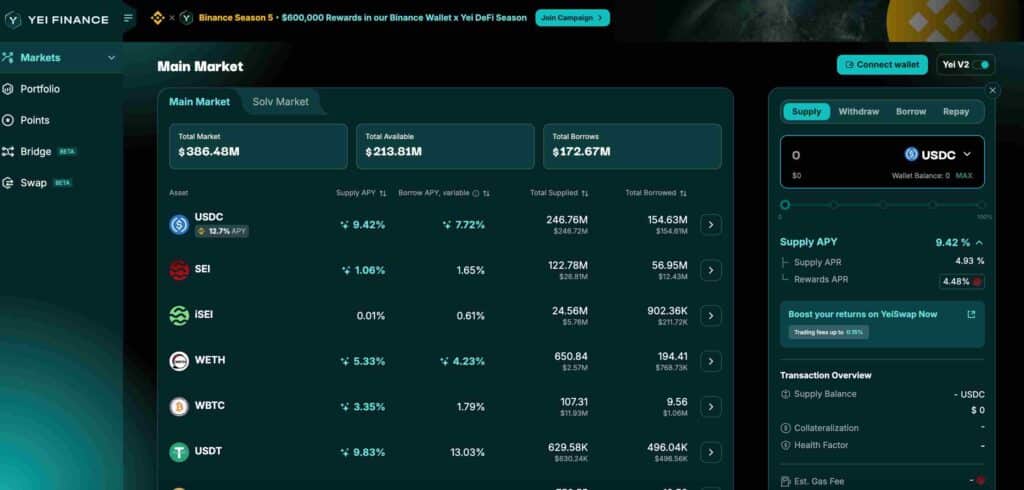Switch to the Solv Market tab
This screenshot has height=490, width=1024.
coord(280,102)
